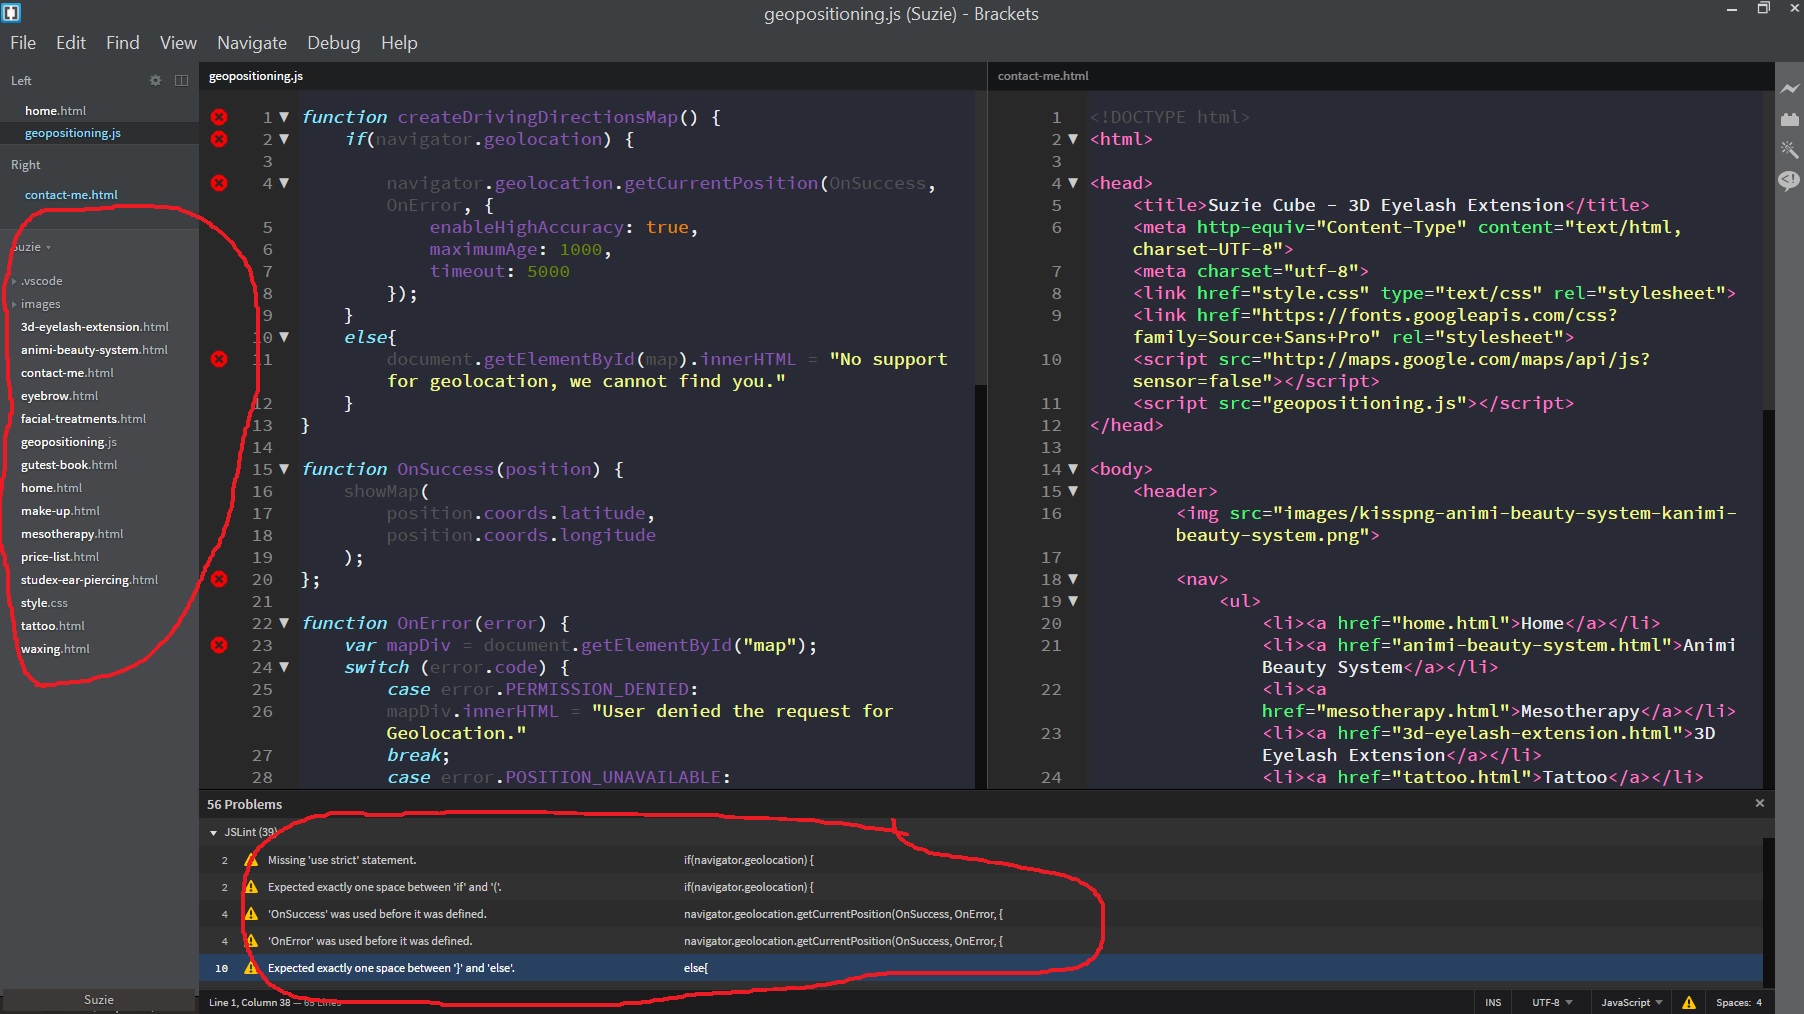Open style.css from the file tree
Viewport: 1804px width, 1014px height.
44,602
